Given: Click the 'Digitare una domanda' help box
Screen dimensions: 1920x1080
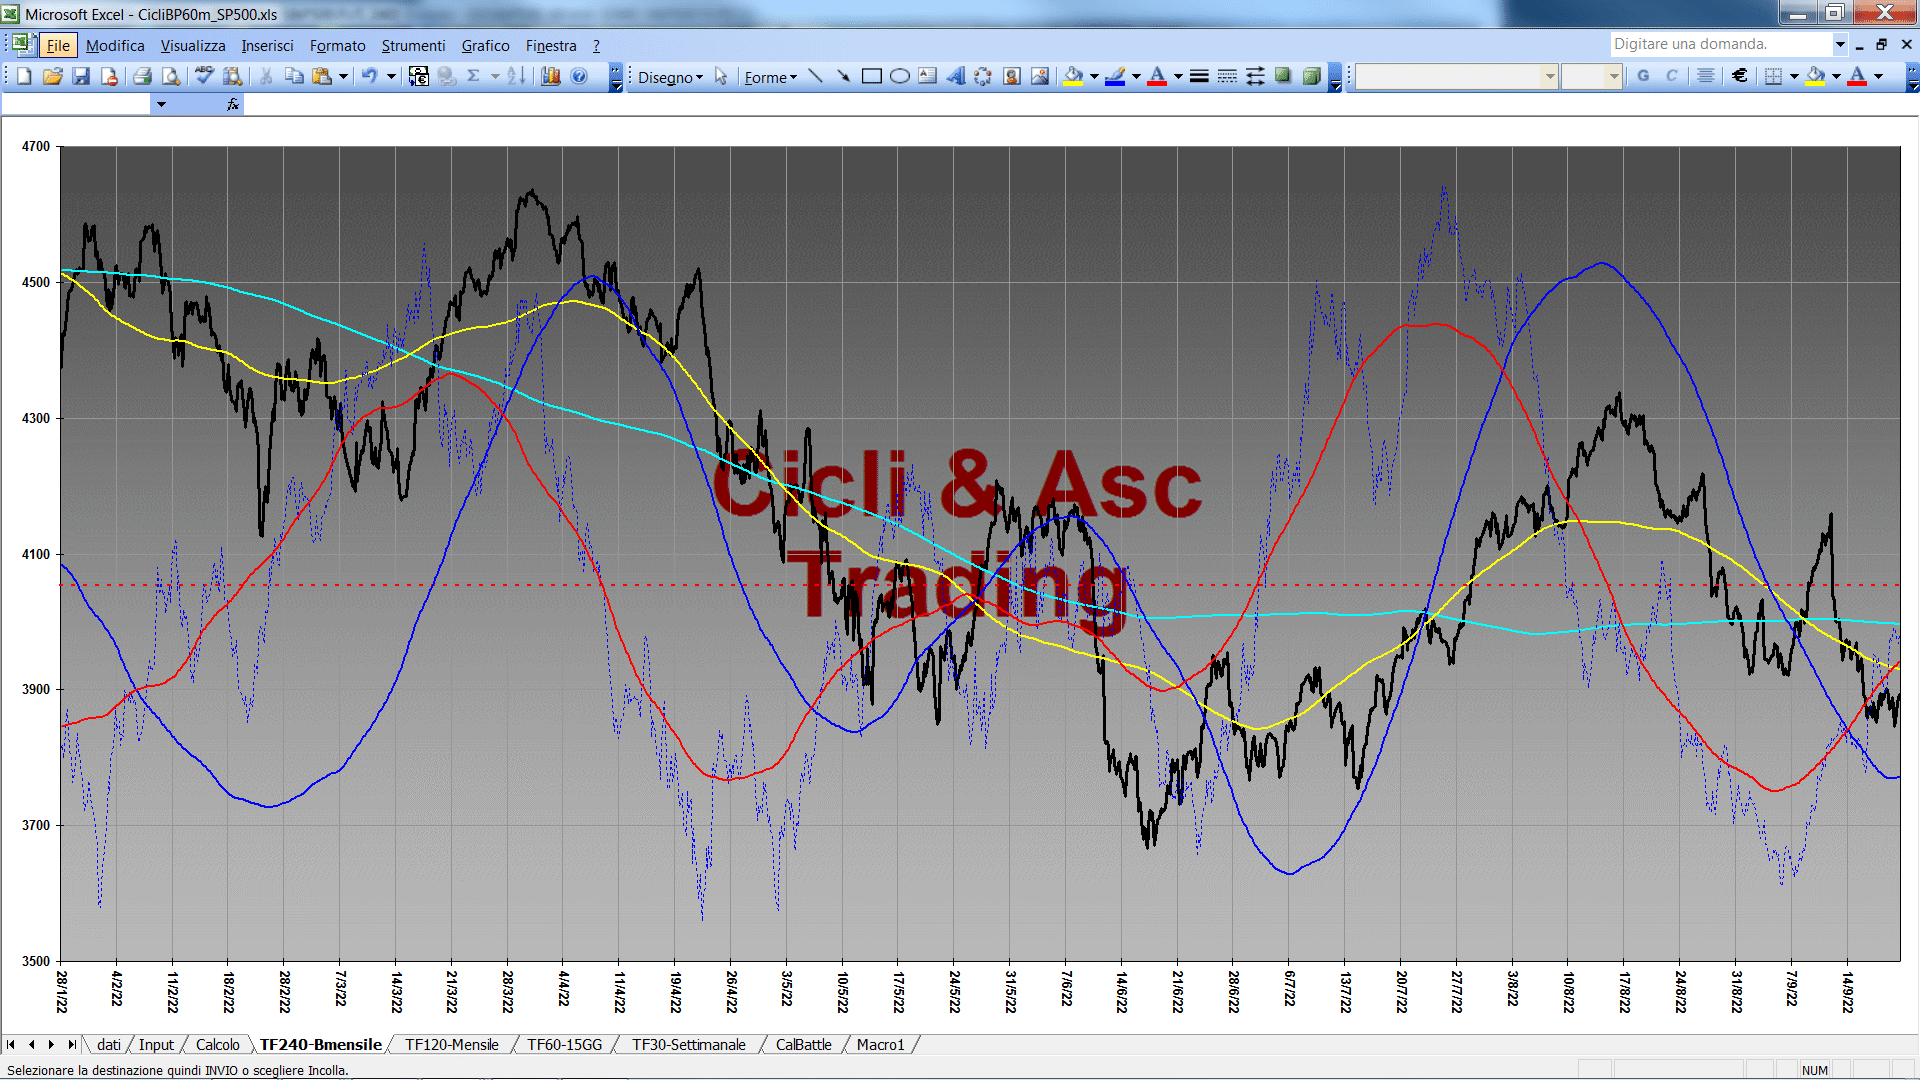Looking at the screenshot, I should (1720, 44).
